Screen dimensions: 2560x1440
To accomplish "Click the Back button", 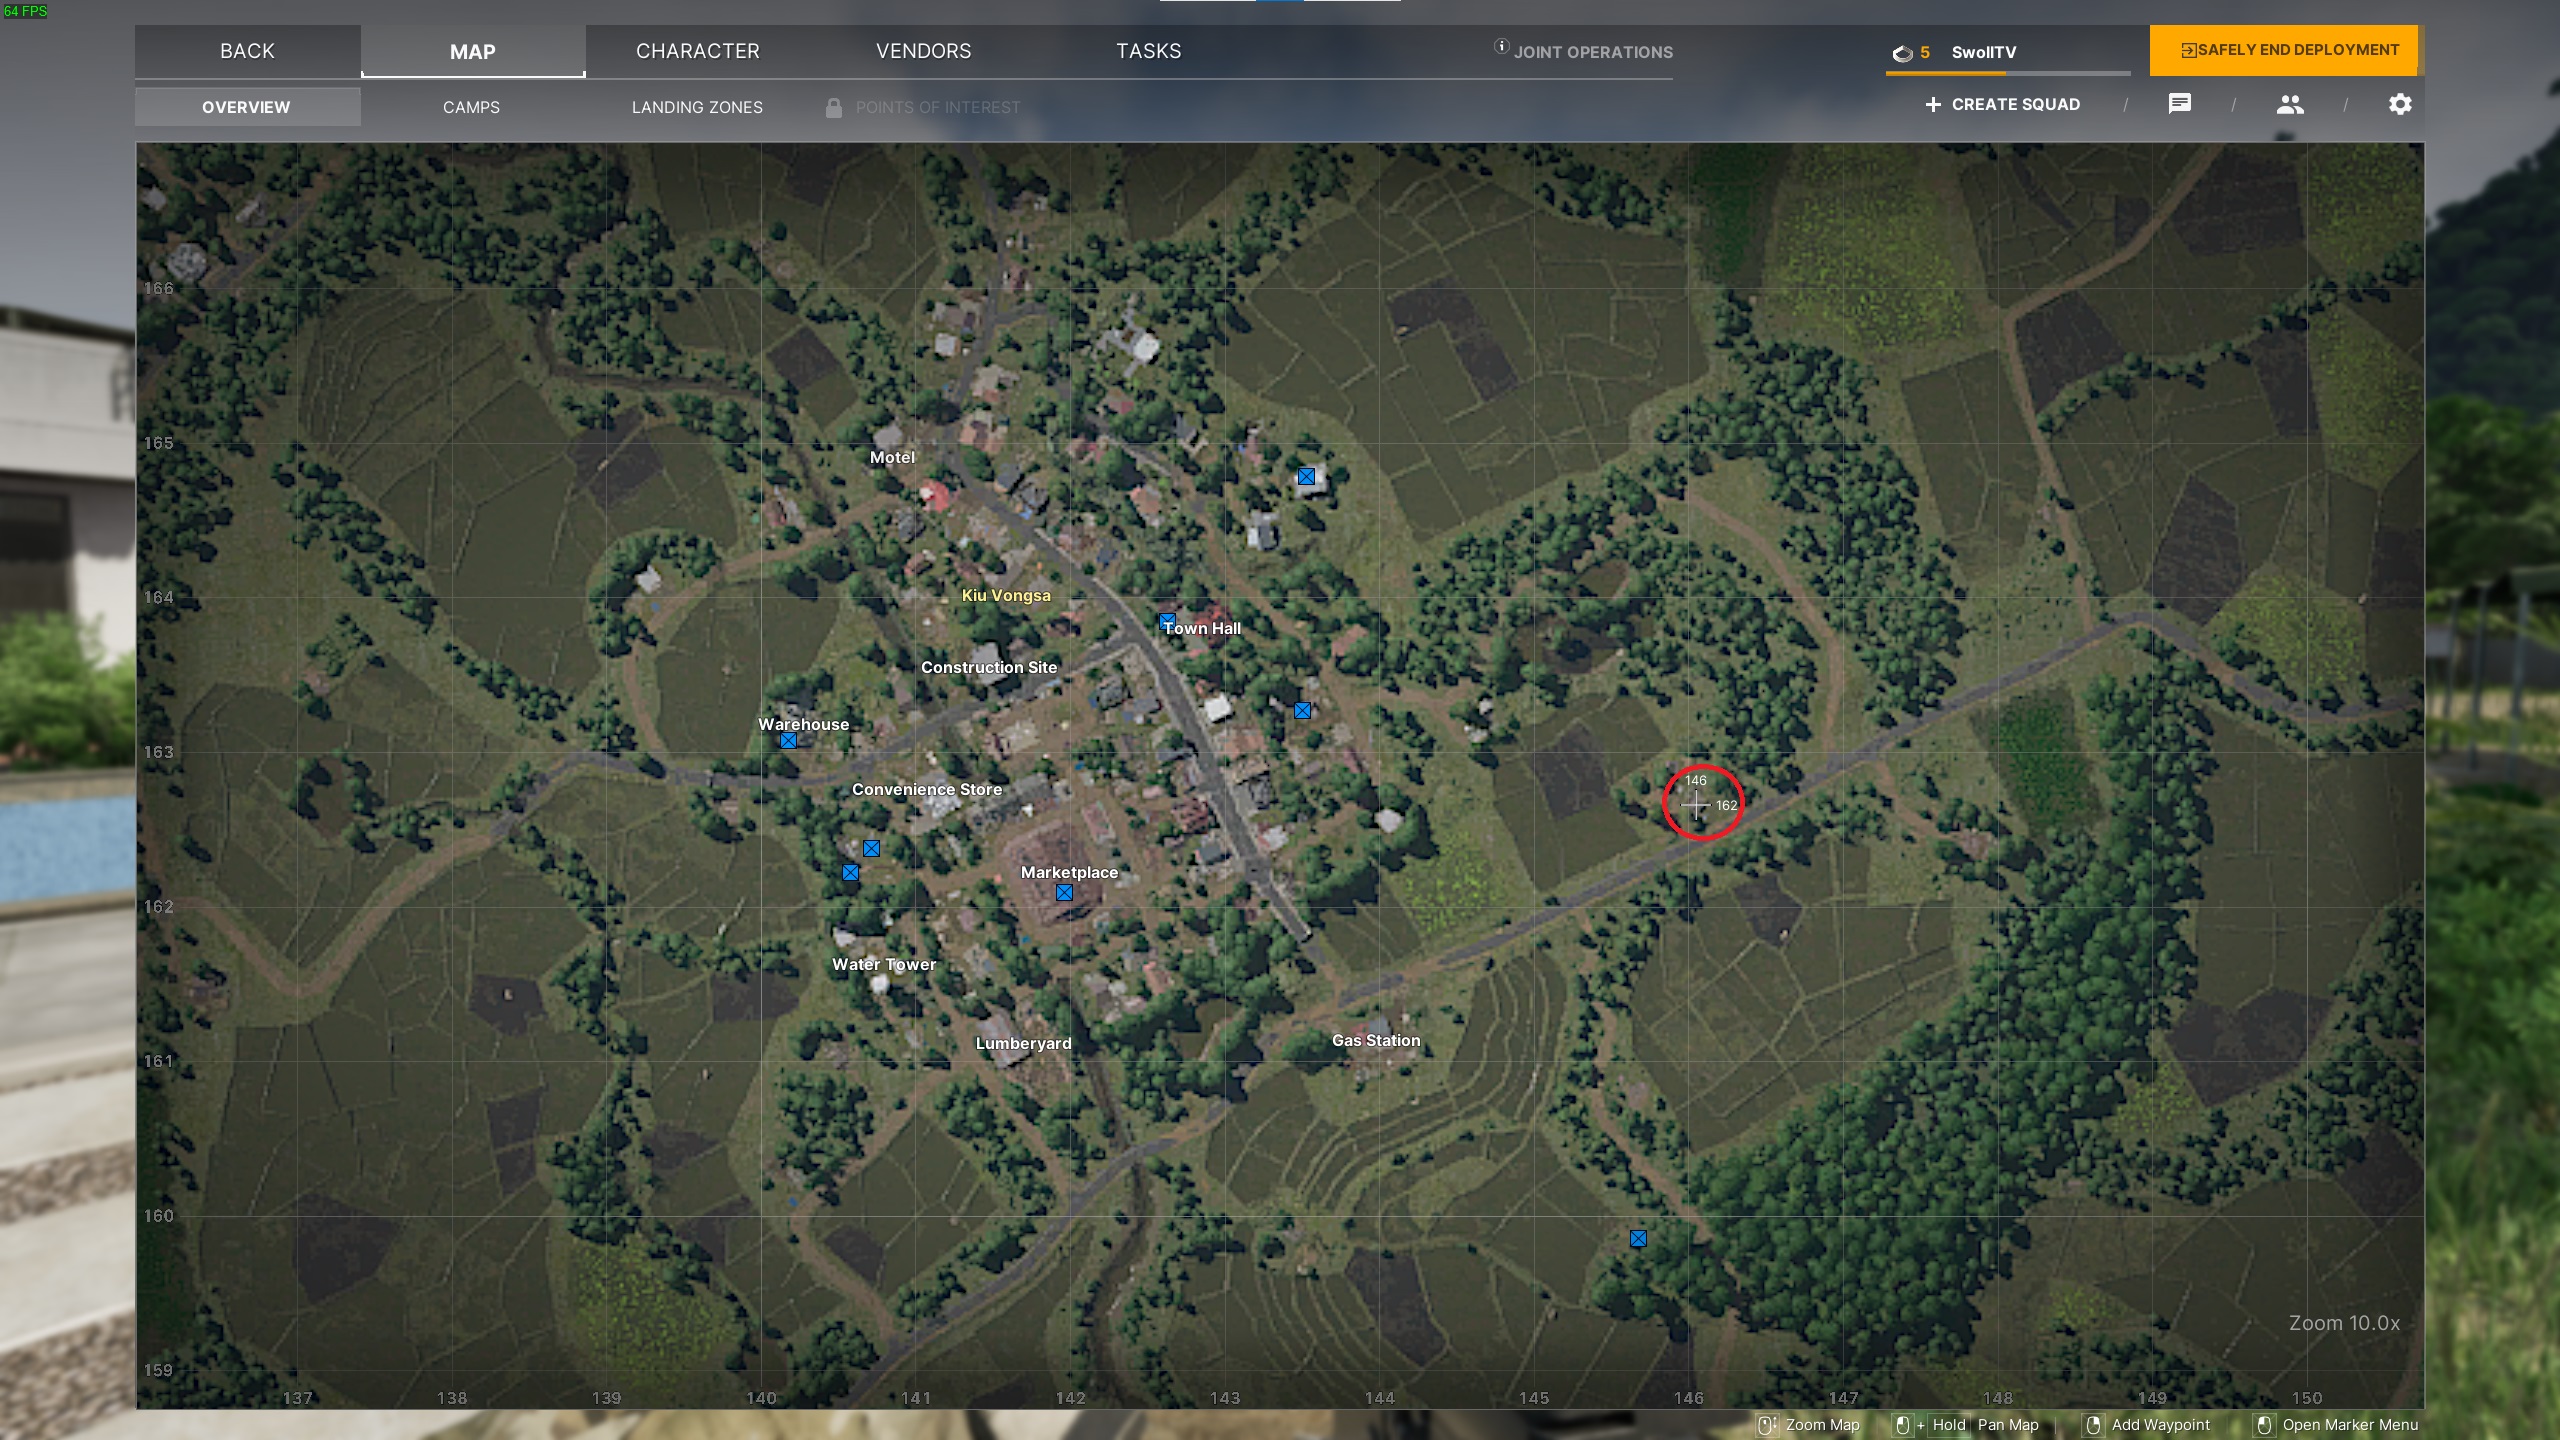I will point(247,51).
